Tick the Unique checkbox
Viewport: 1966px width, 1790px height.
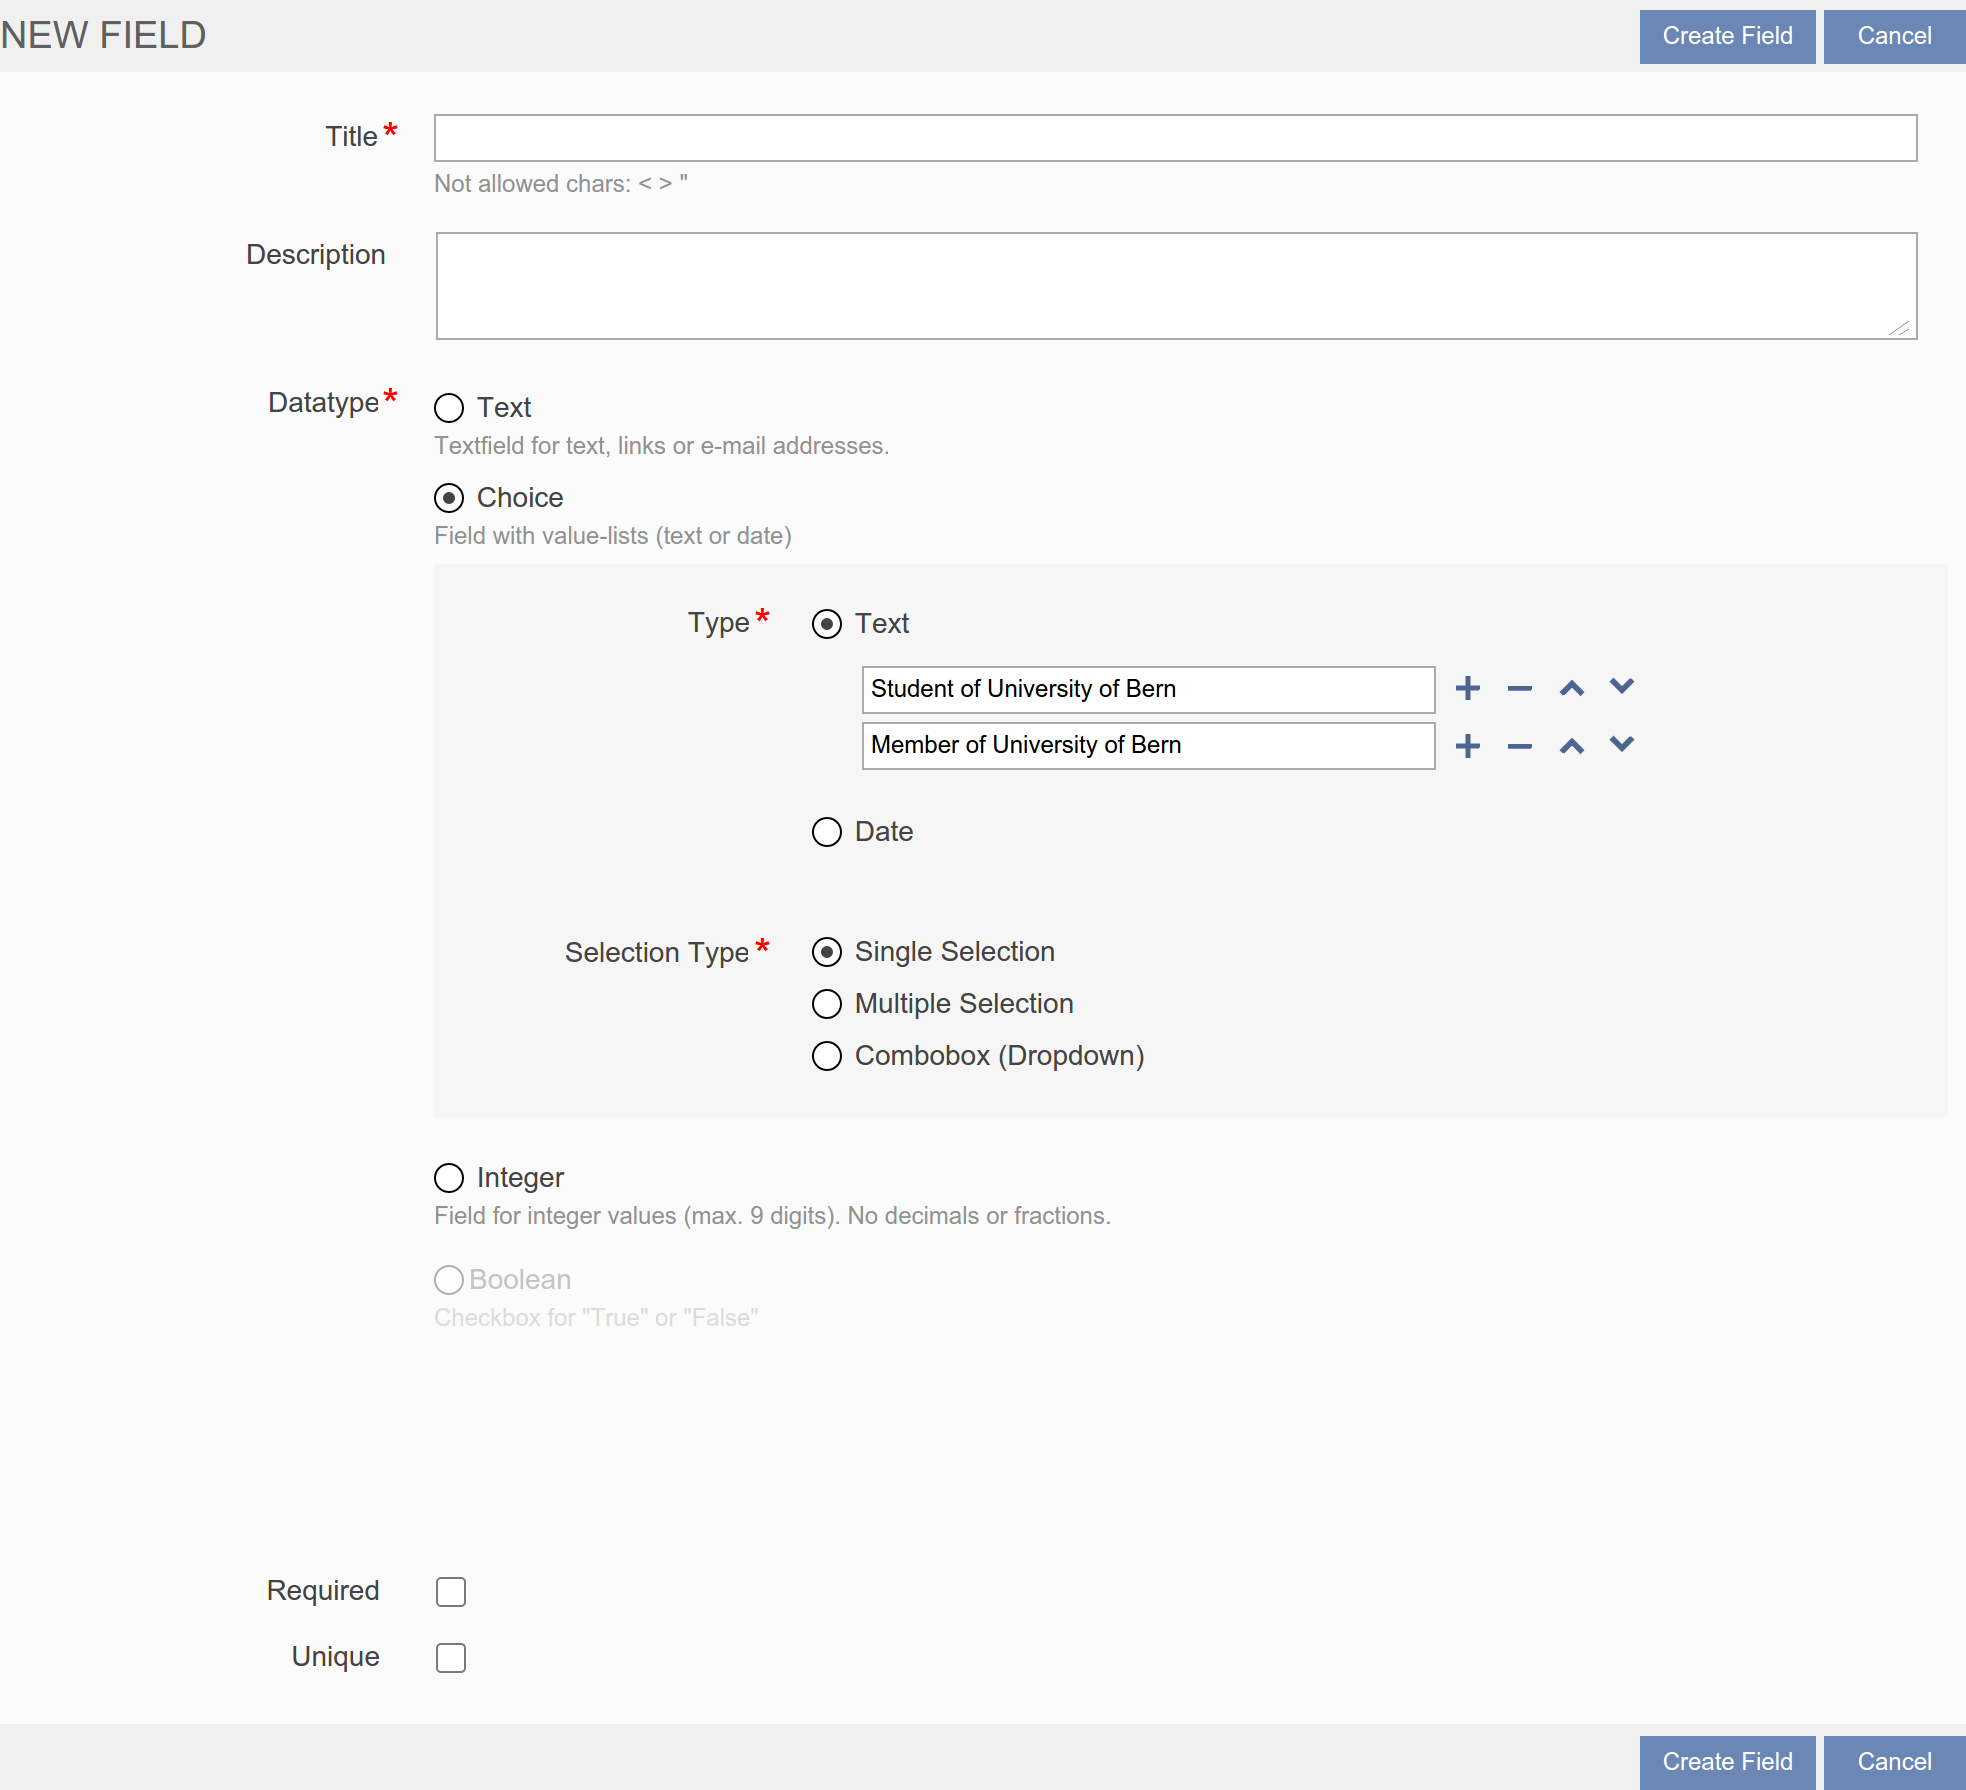click(451, 1657)
